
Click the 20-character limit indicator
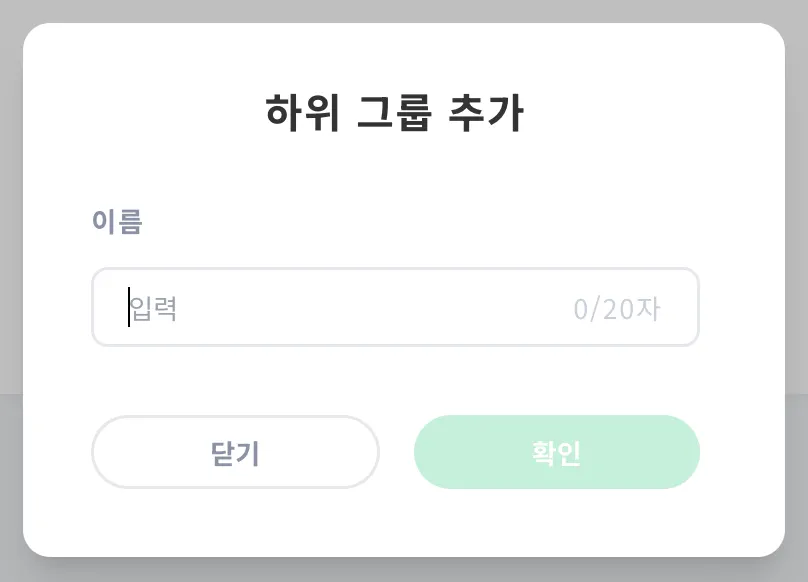[616, 309]
